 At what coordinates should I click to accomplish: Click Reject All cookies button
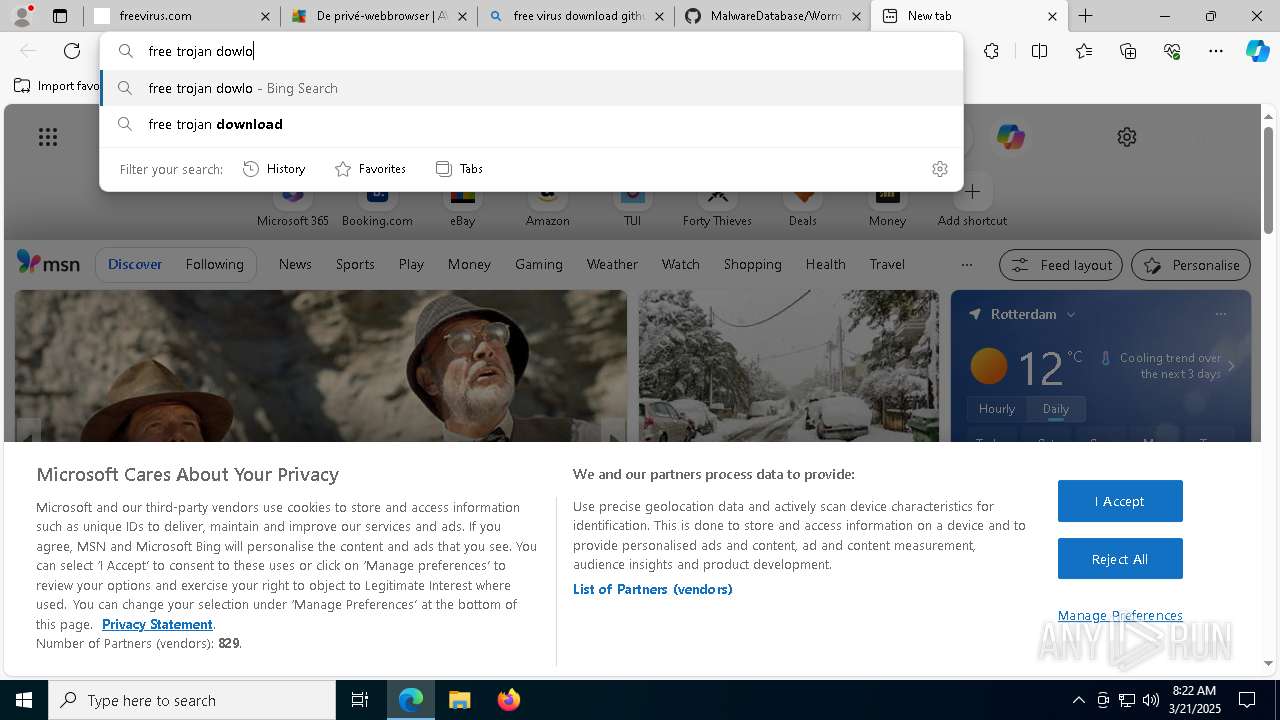pyautogui.click(x=1120, y=559)
